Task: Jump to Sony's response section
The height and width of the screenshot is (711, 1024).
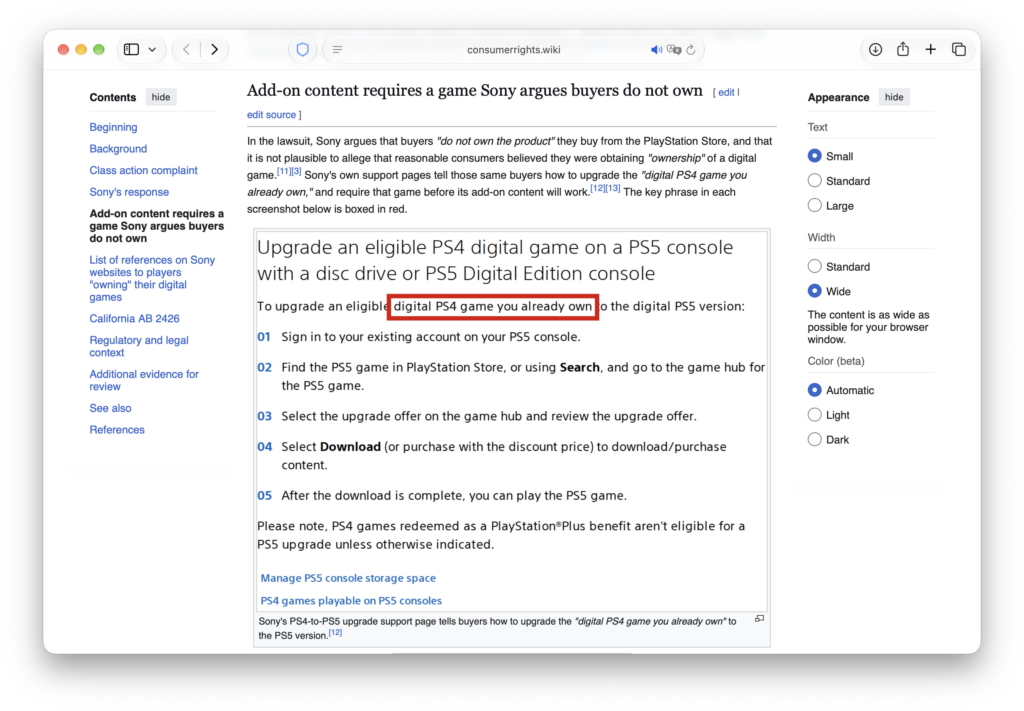Action: (x=129, y=192)
